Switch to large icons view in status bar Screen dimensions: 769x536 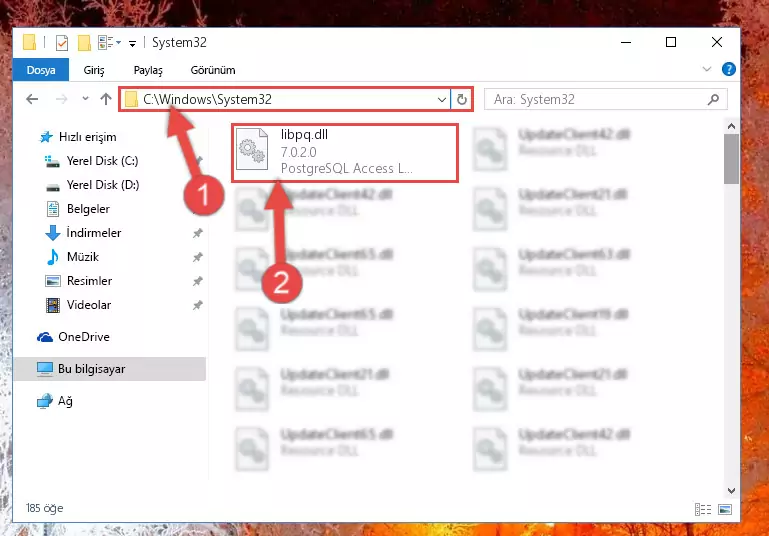pyautogui.click(x=725, y=510)
